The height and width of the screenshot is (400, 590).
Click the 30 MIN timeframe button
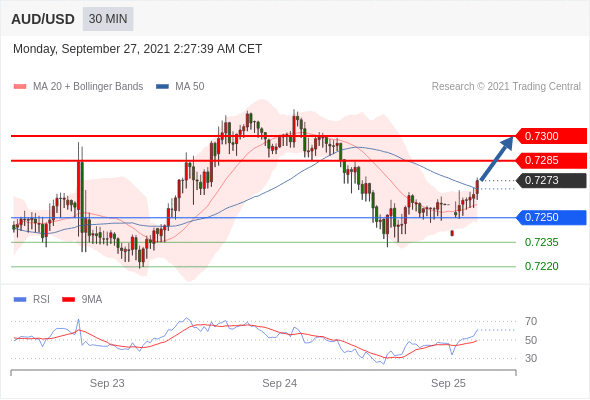(108, 19)
